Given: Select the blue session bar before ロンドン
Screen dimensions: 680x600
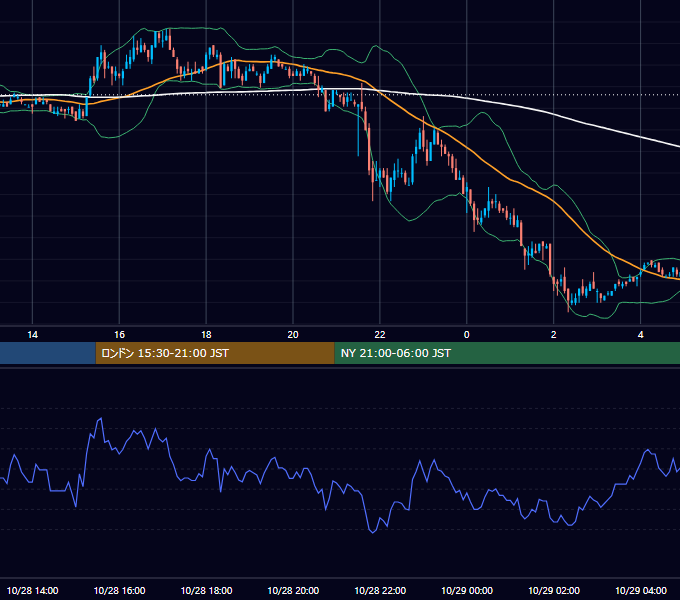Looking at the screenshot, I should 48,353.
